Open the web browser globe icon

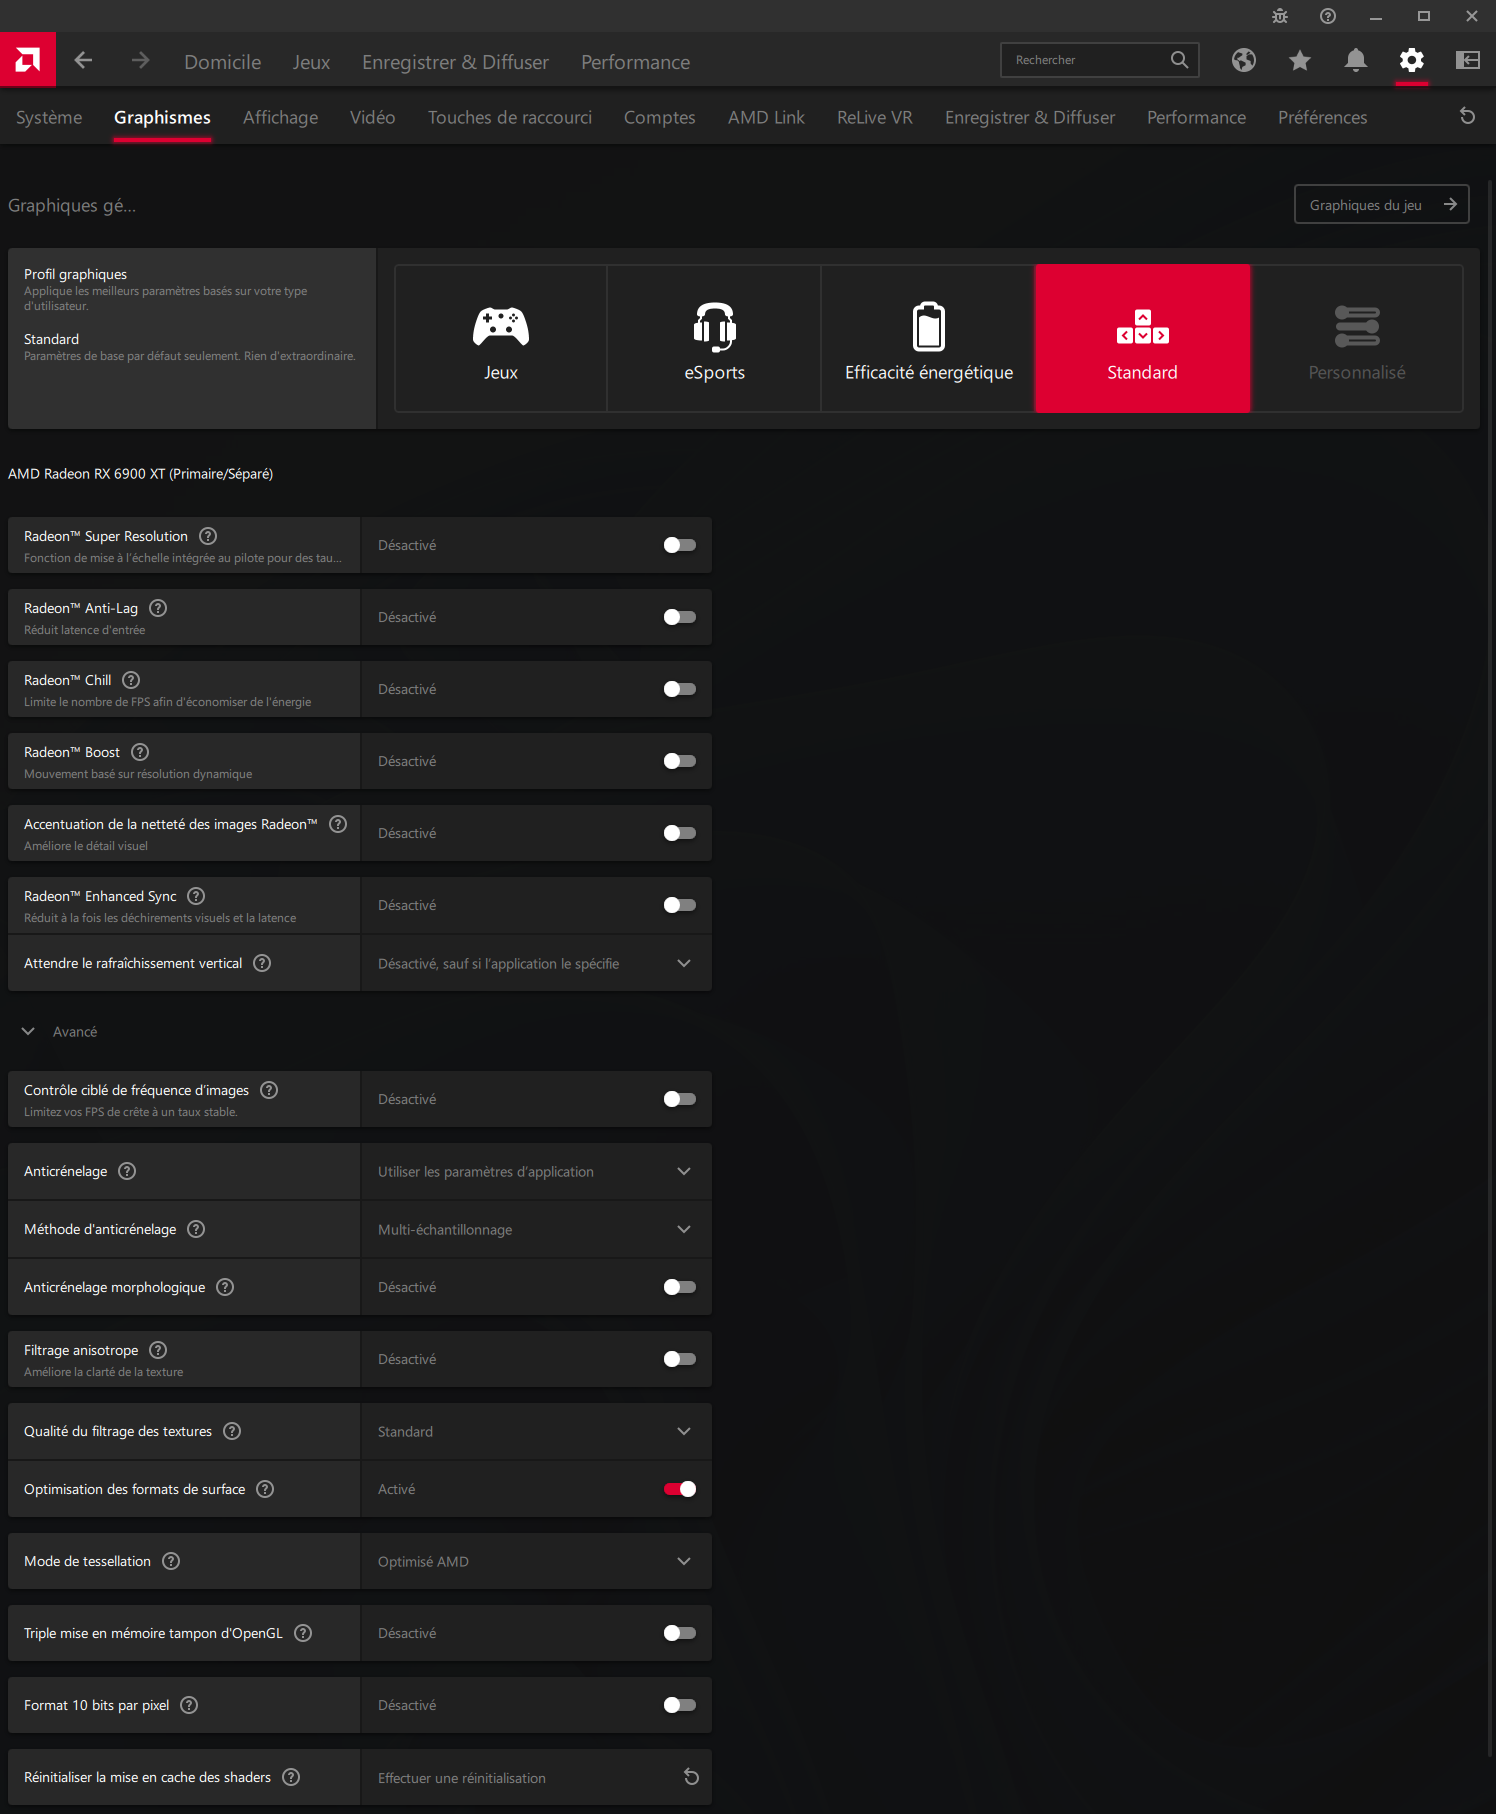point(1243,61)
